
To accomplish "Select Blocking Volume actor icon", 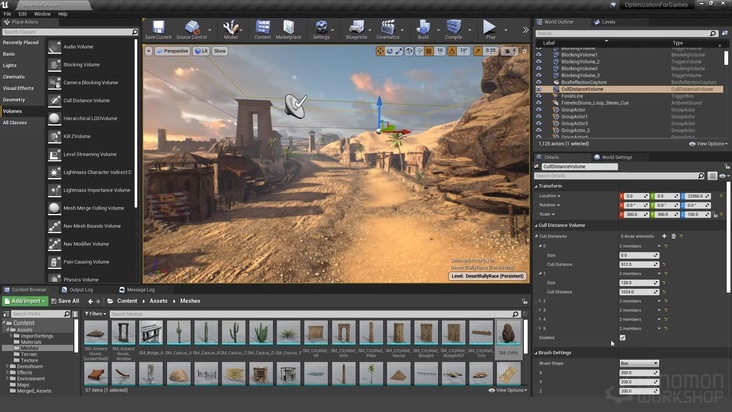I will point(55,64).
